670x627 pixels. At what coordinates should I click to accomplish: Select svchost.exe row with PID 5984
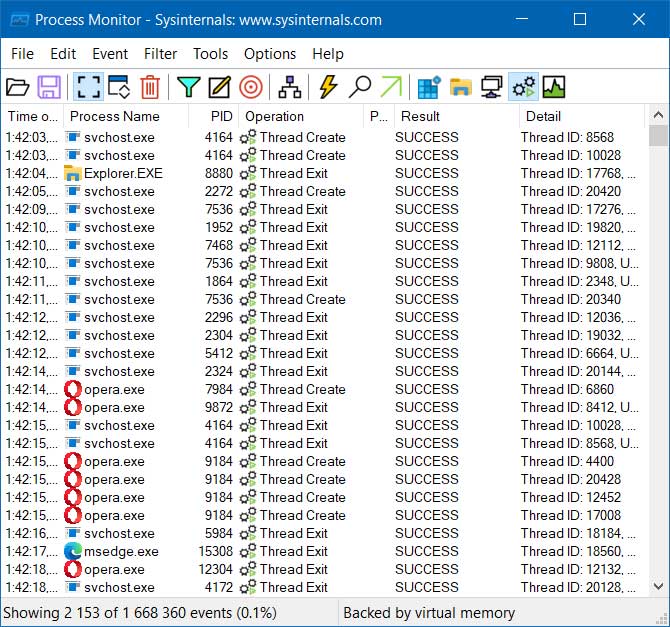point(323,533)
